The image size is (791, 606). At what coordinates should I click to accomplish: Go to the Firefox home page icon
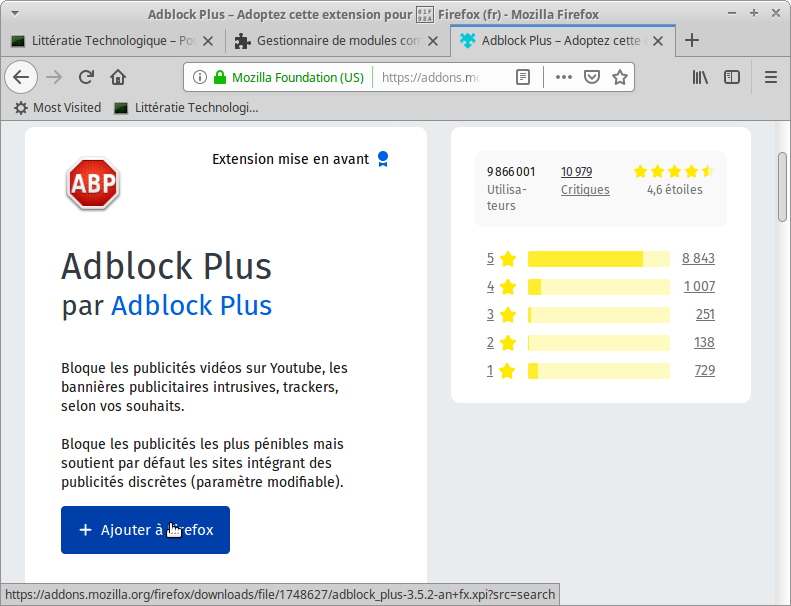click(118, 77)
